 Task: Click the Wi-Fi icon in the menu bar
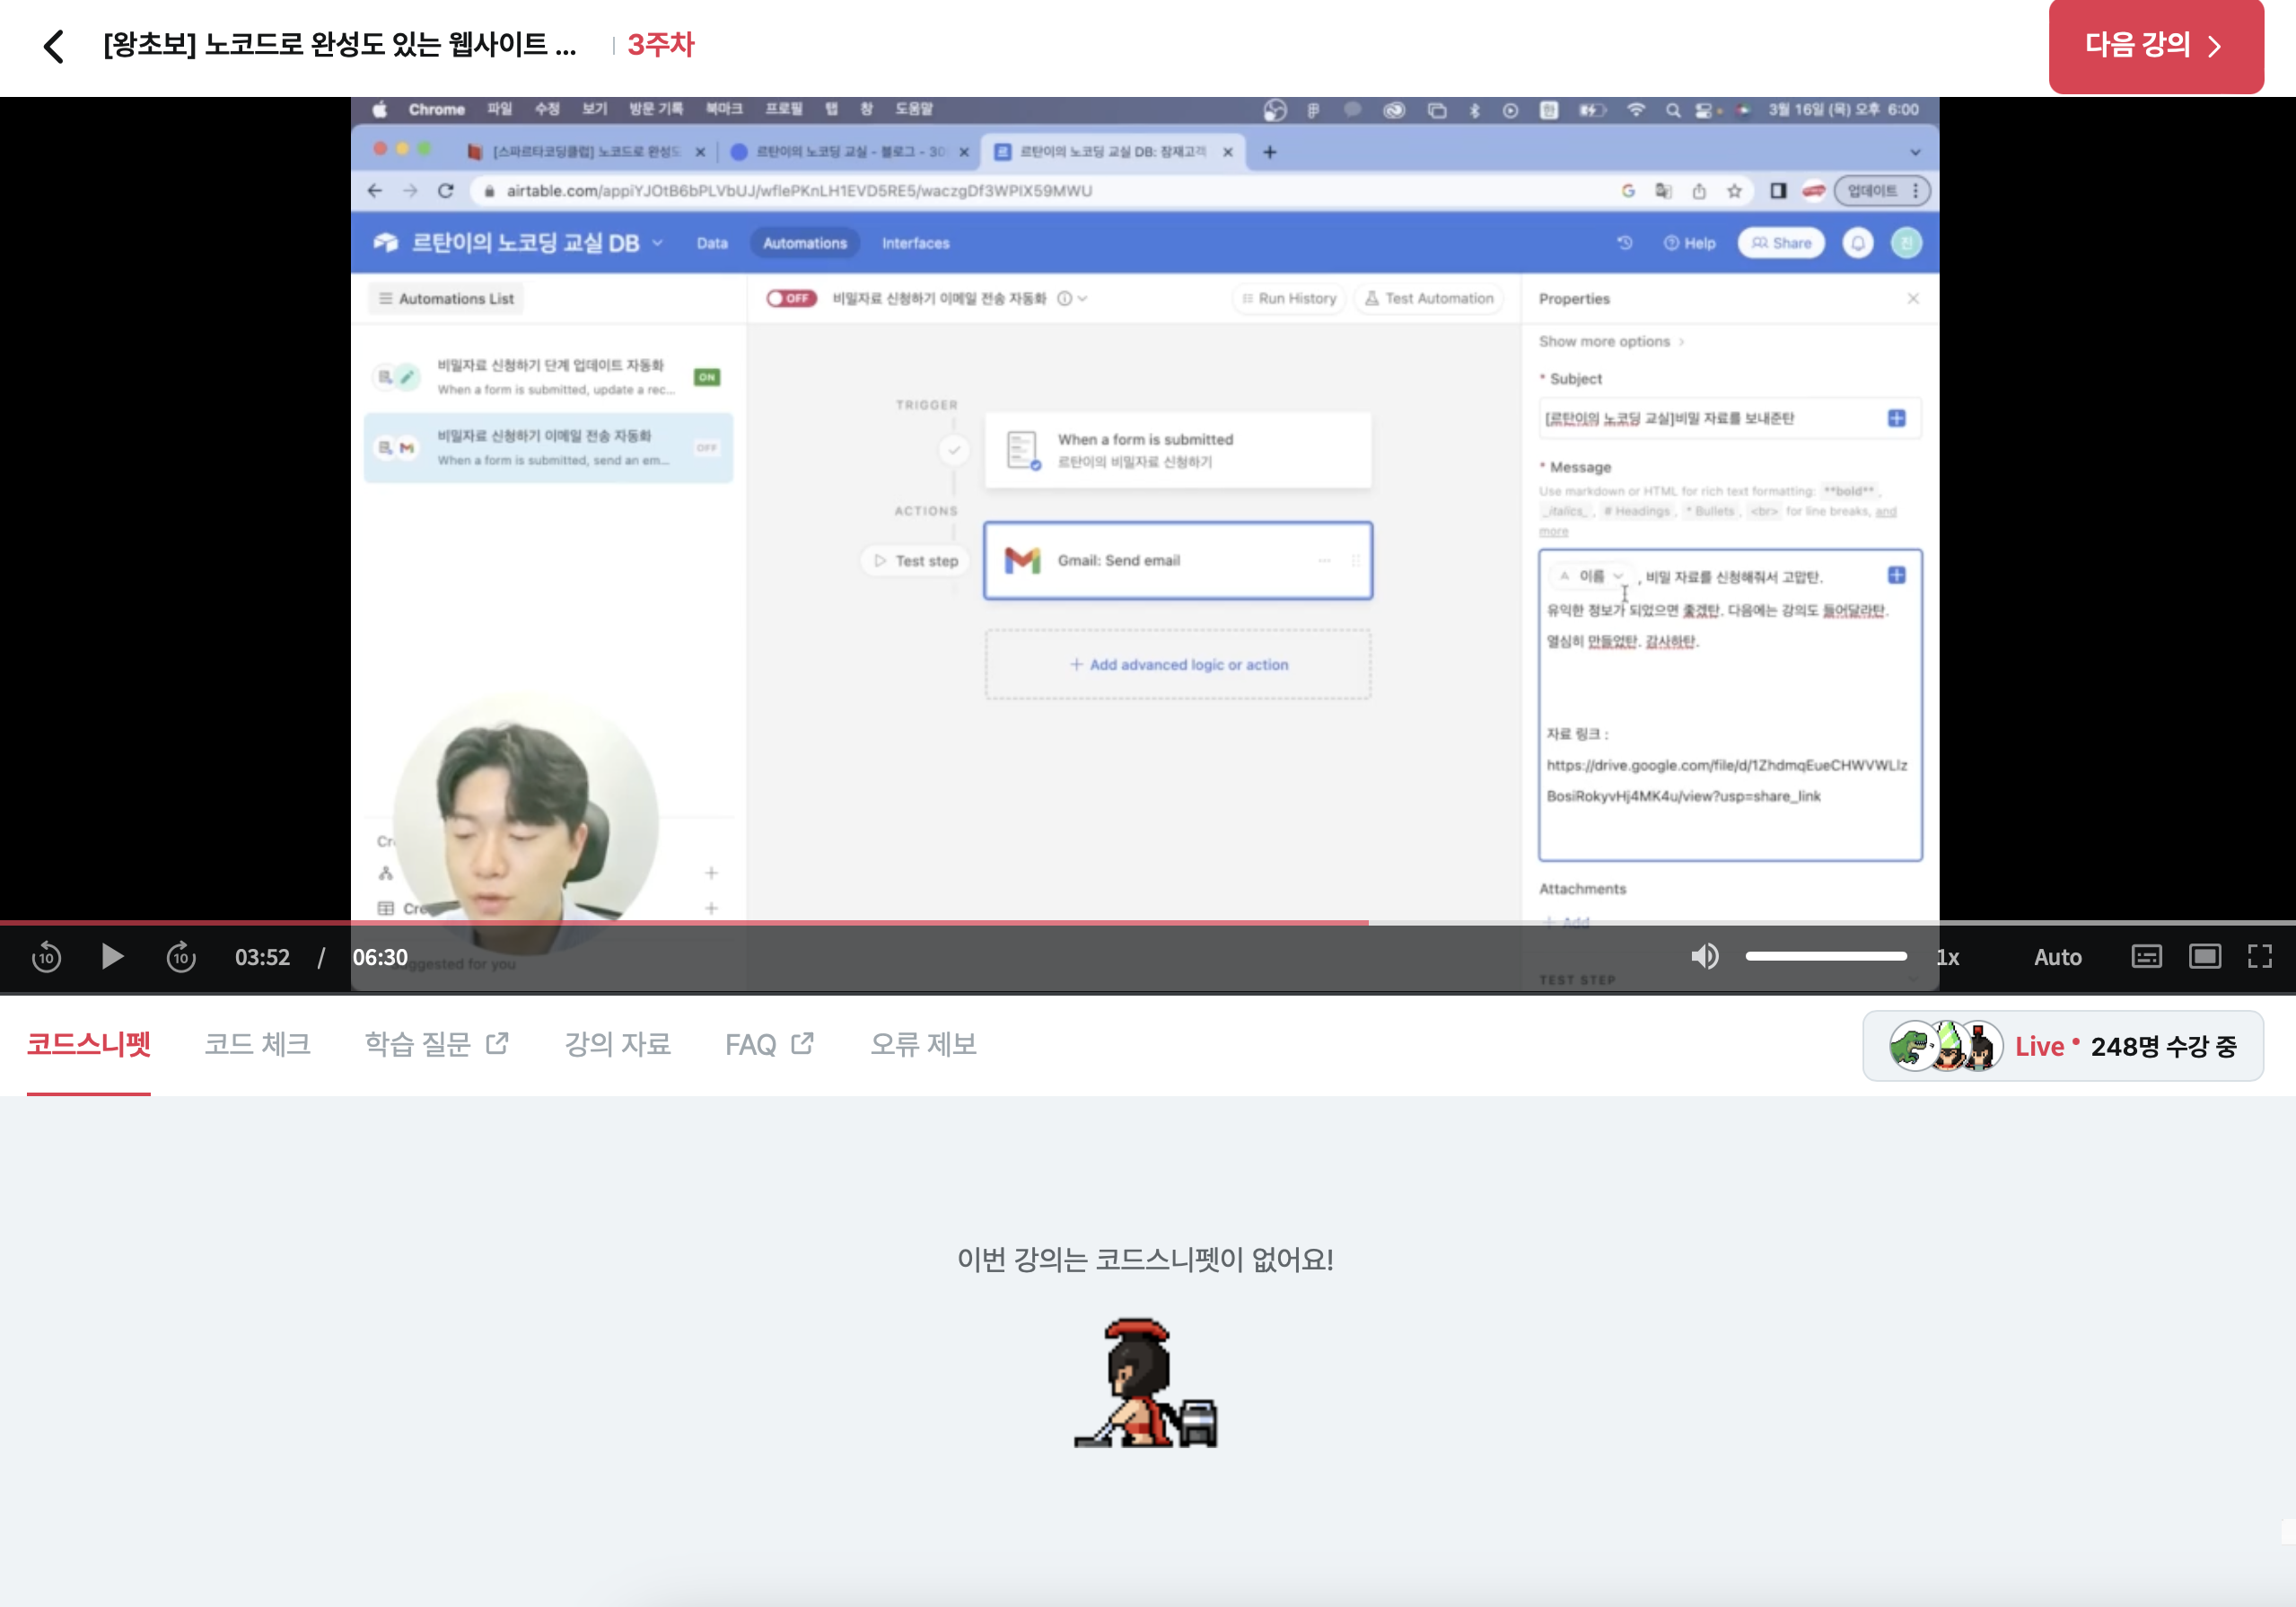[1635, 110]
